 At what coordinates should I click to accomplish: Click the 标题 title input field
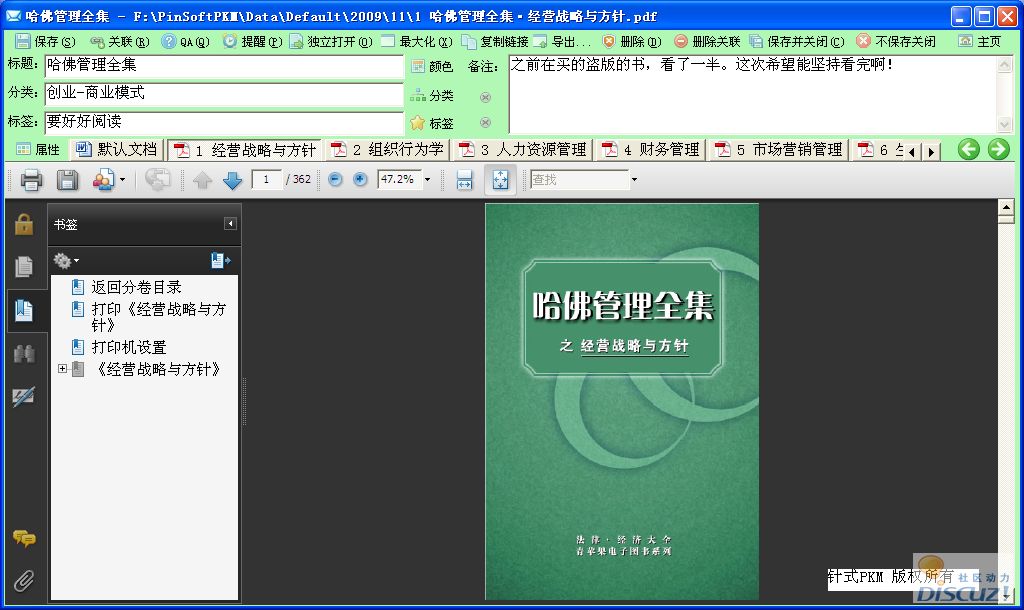tap(224, 66)
